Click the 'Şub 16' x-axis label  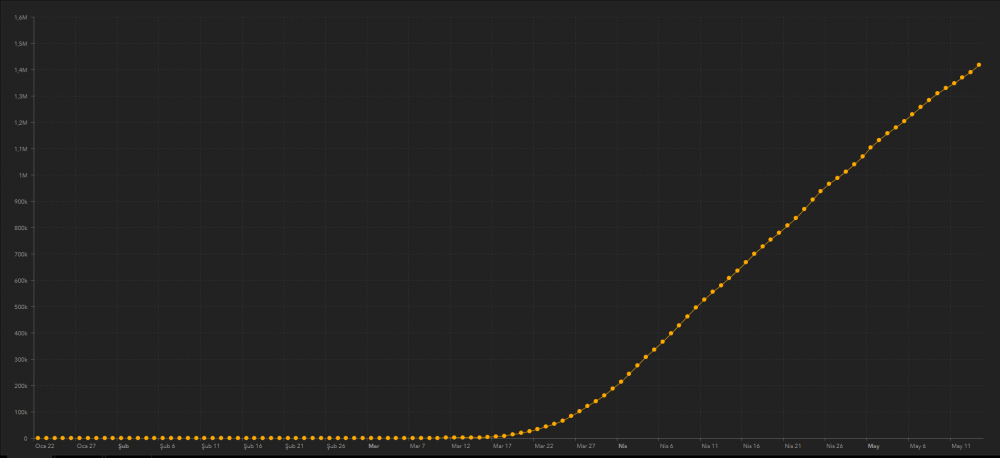pyautogui.click(x=253, y=447)
